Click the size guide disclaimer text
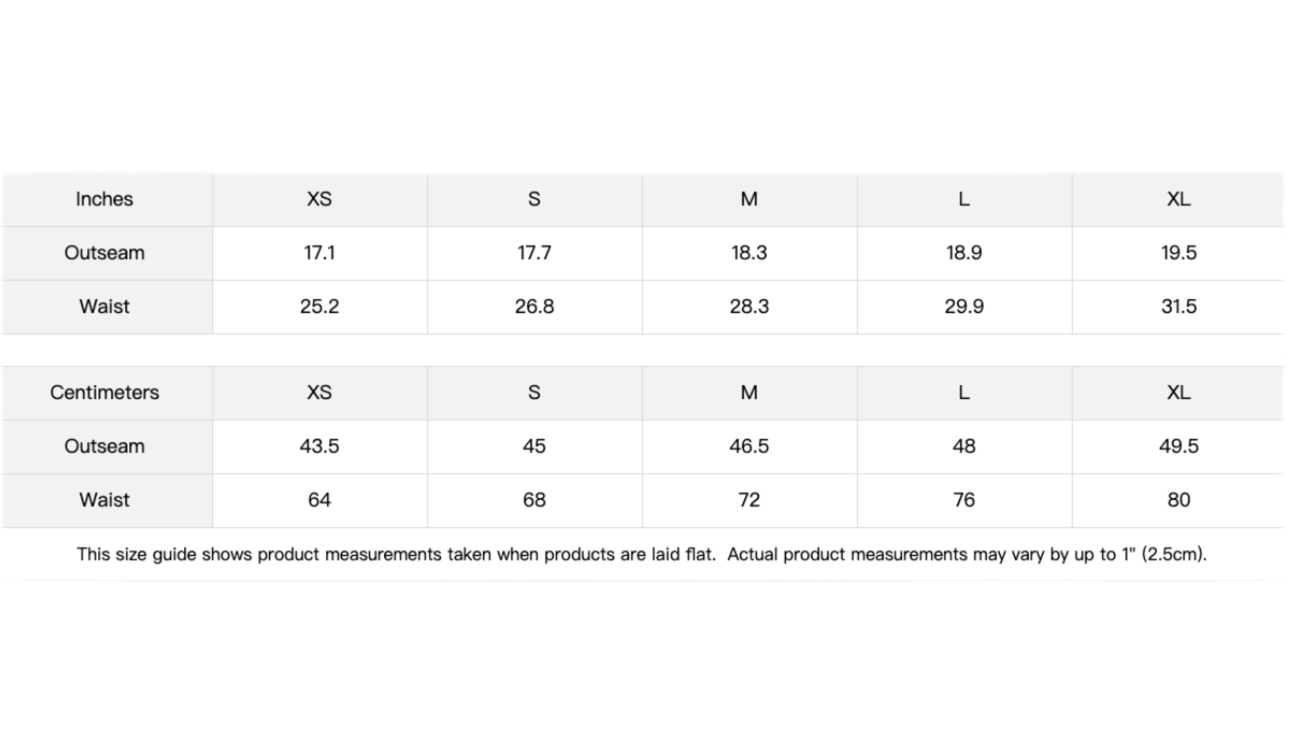 coord(642,554)
